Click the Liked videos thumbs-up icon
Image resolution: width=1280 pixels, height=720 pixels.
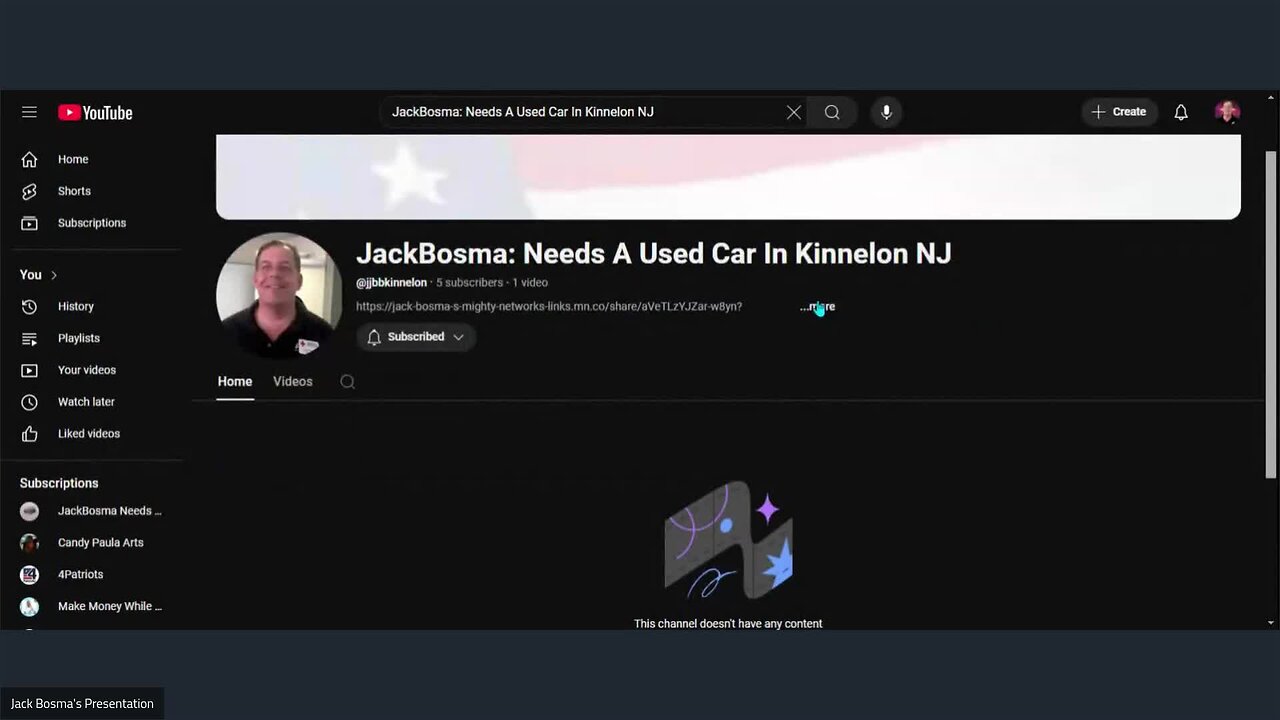point(30,434)
